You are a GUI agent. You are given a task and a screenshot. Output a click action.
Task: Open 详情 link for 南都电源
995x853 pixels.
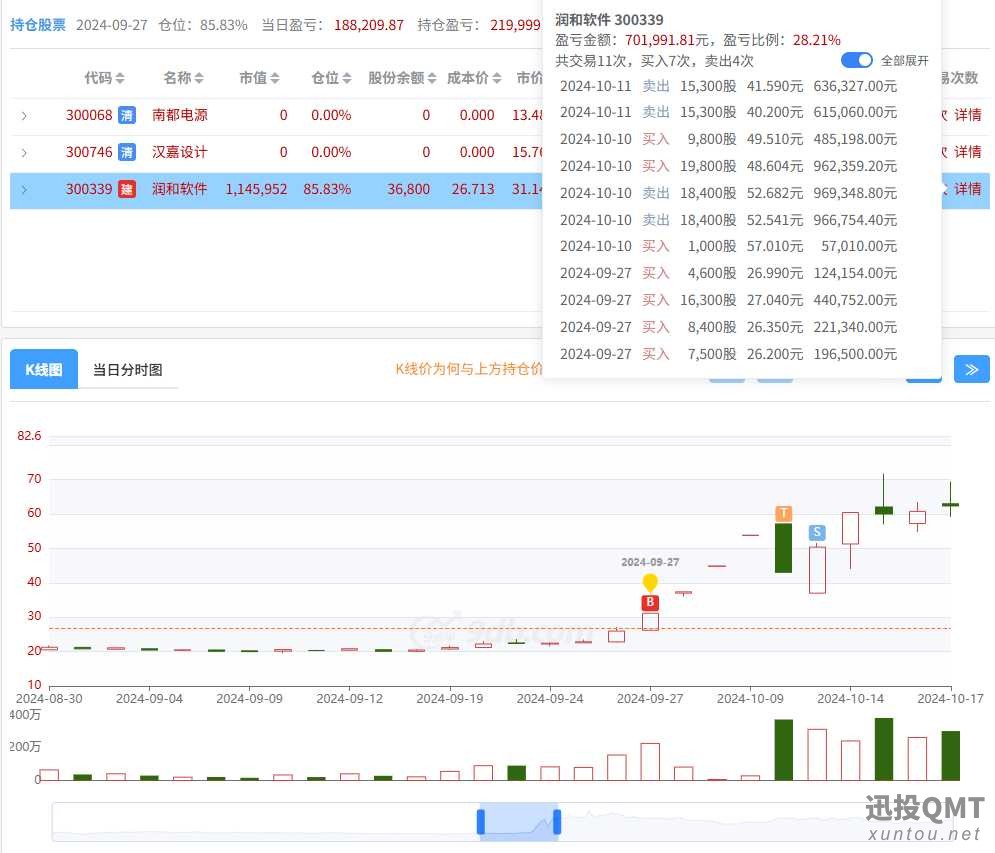coord(968,115)
